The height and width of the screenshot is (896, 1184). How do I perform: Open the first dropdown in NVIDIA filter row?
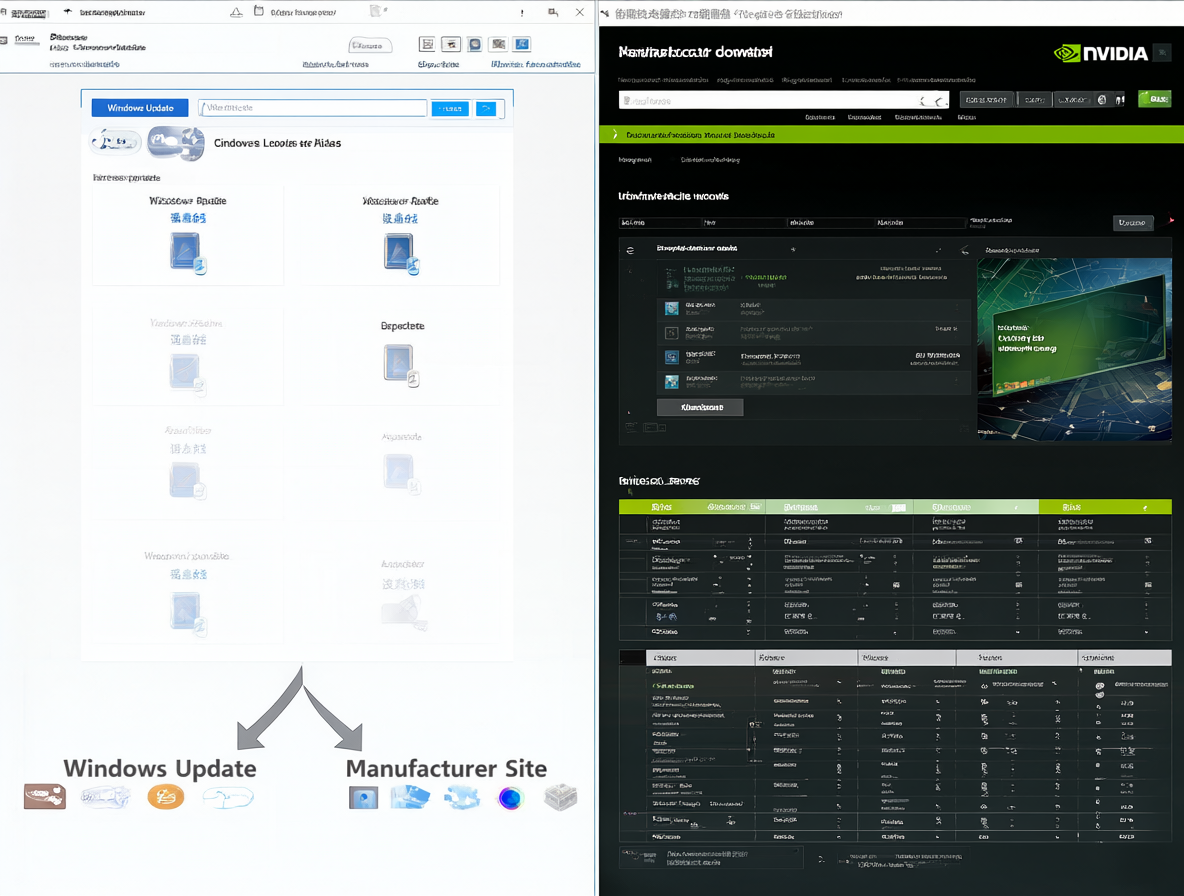pos(660,223)
